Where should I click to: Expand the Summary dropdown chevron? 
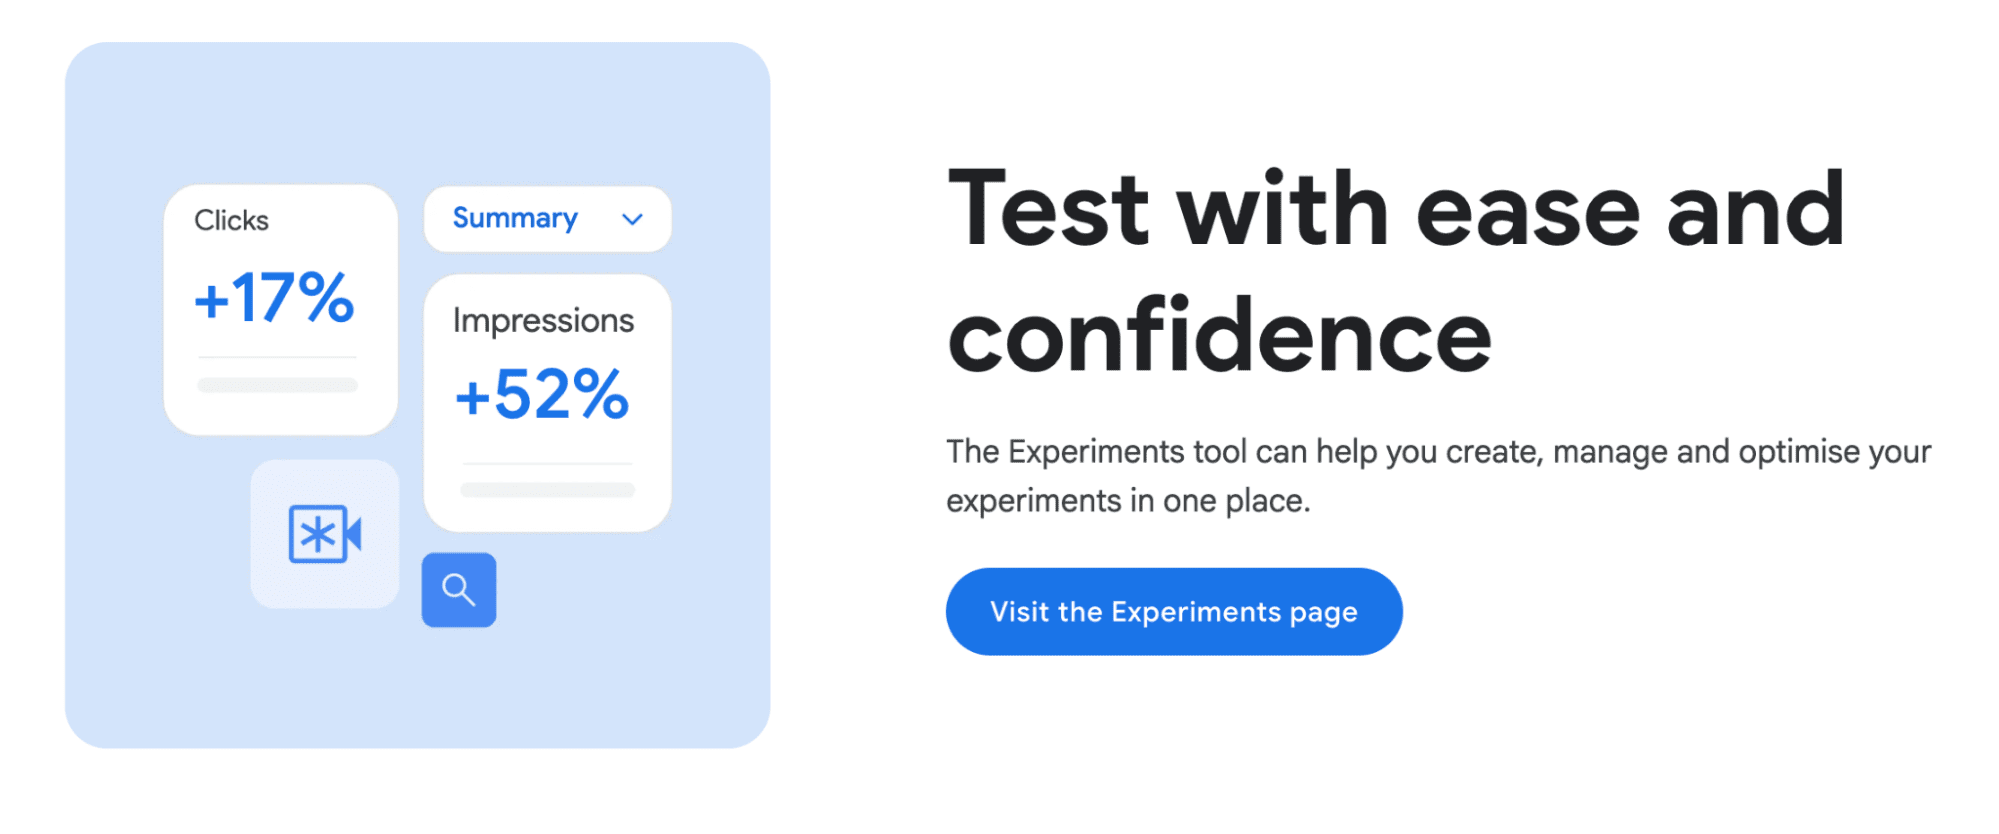[x=632, y=219]
